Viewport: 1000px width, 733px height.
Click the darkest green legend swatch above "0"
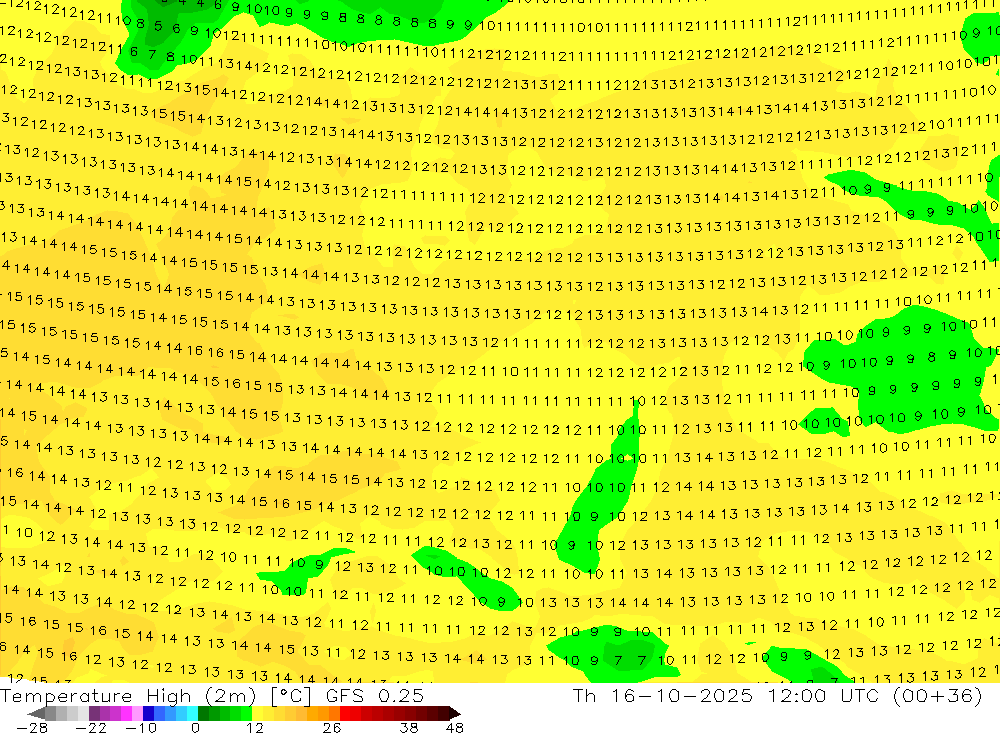pos(203,713)
